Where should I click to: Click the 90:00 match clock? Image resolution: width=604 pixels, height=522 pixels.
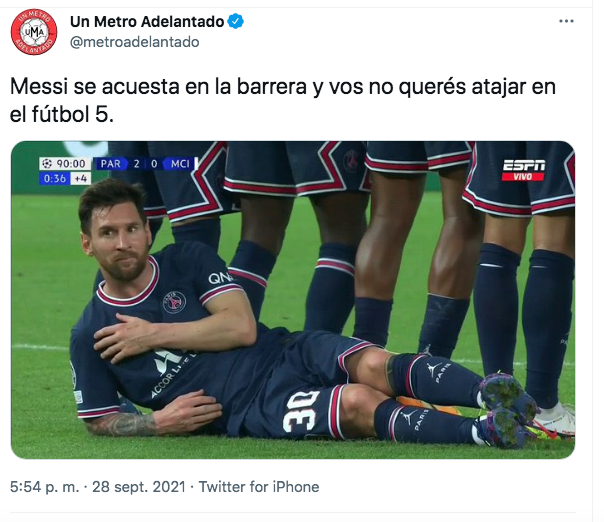click(70, 164)
